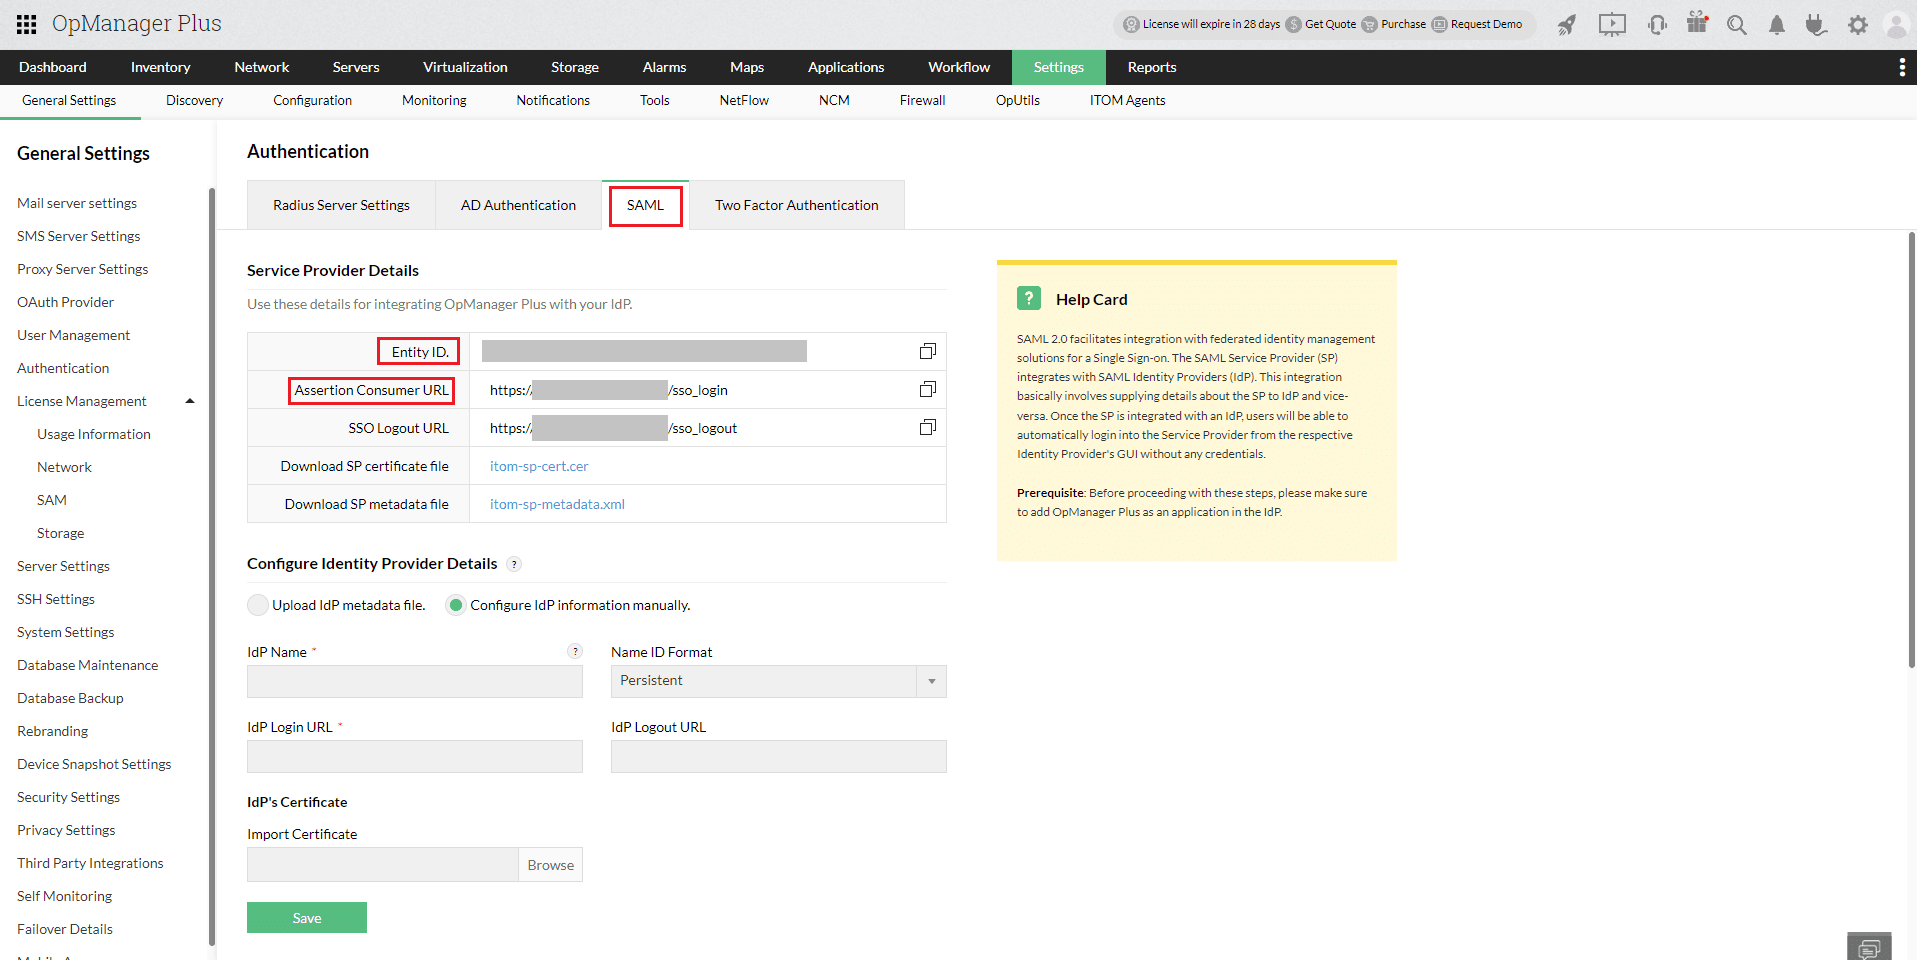
Task: Open the chat icon at bottom right
Action: [x=1869, y=948]
